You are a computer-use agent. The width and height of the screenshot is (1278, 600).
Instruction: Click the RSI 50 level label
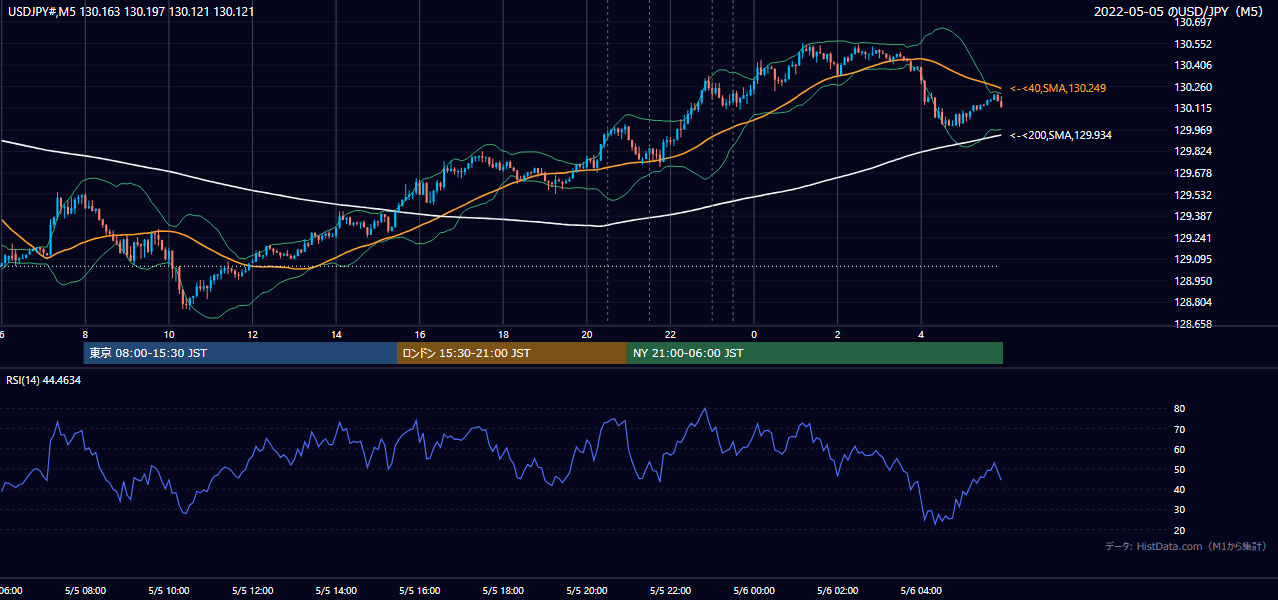(1179, 469)
